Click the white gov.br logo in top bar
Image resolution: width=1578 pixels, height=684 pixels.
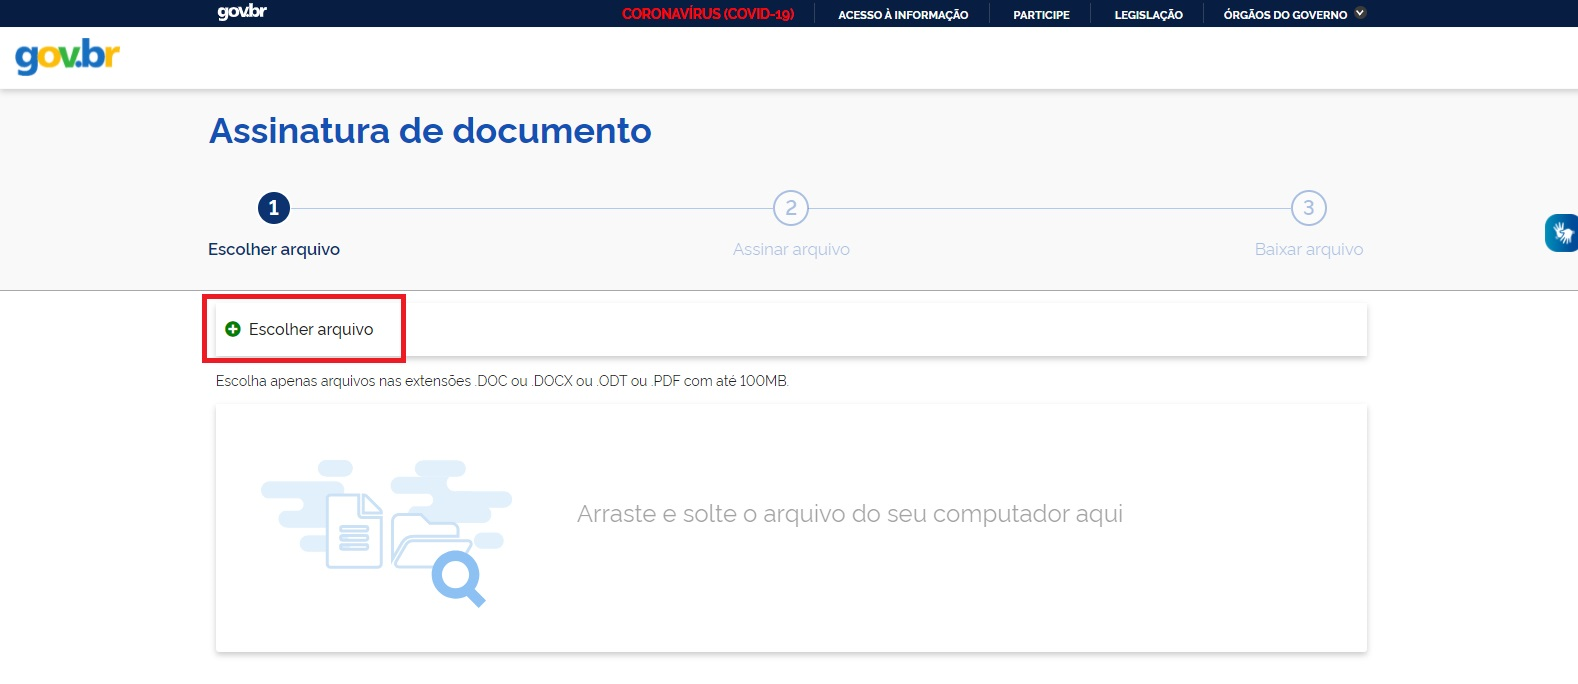(242, 13)
